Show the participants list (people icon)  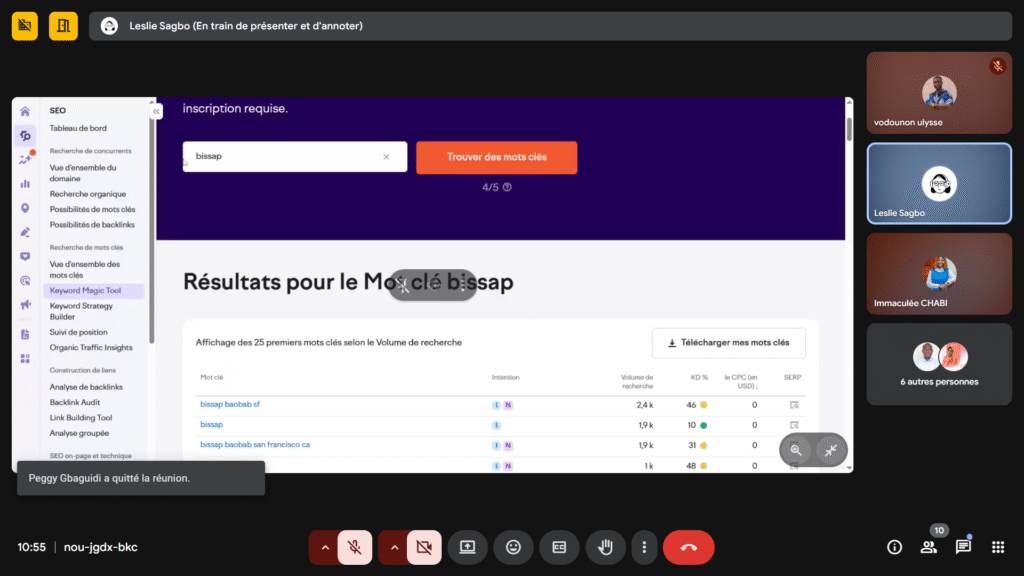point(929,547)
